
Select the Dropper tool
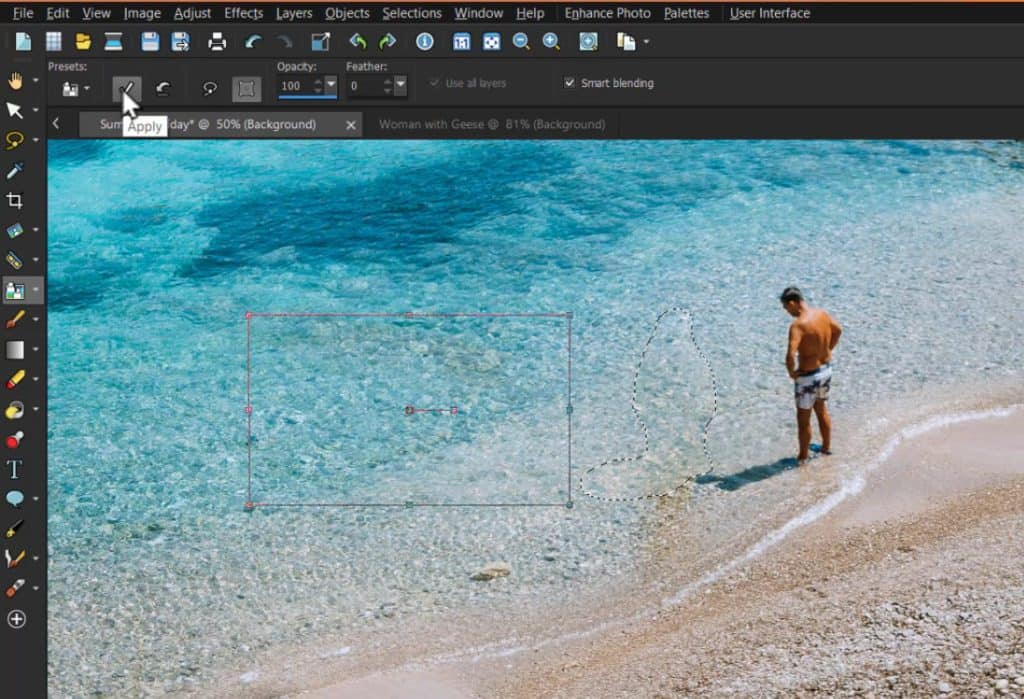click(x=16, y=171)
